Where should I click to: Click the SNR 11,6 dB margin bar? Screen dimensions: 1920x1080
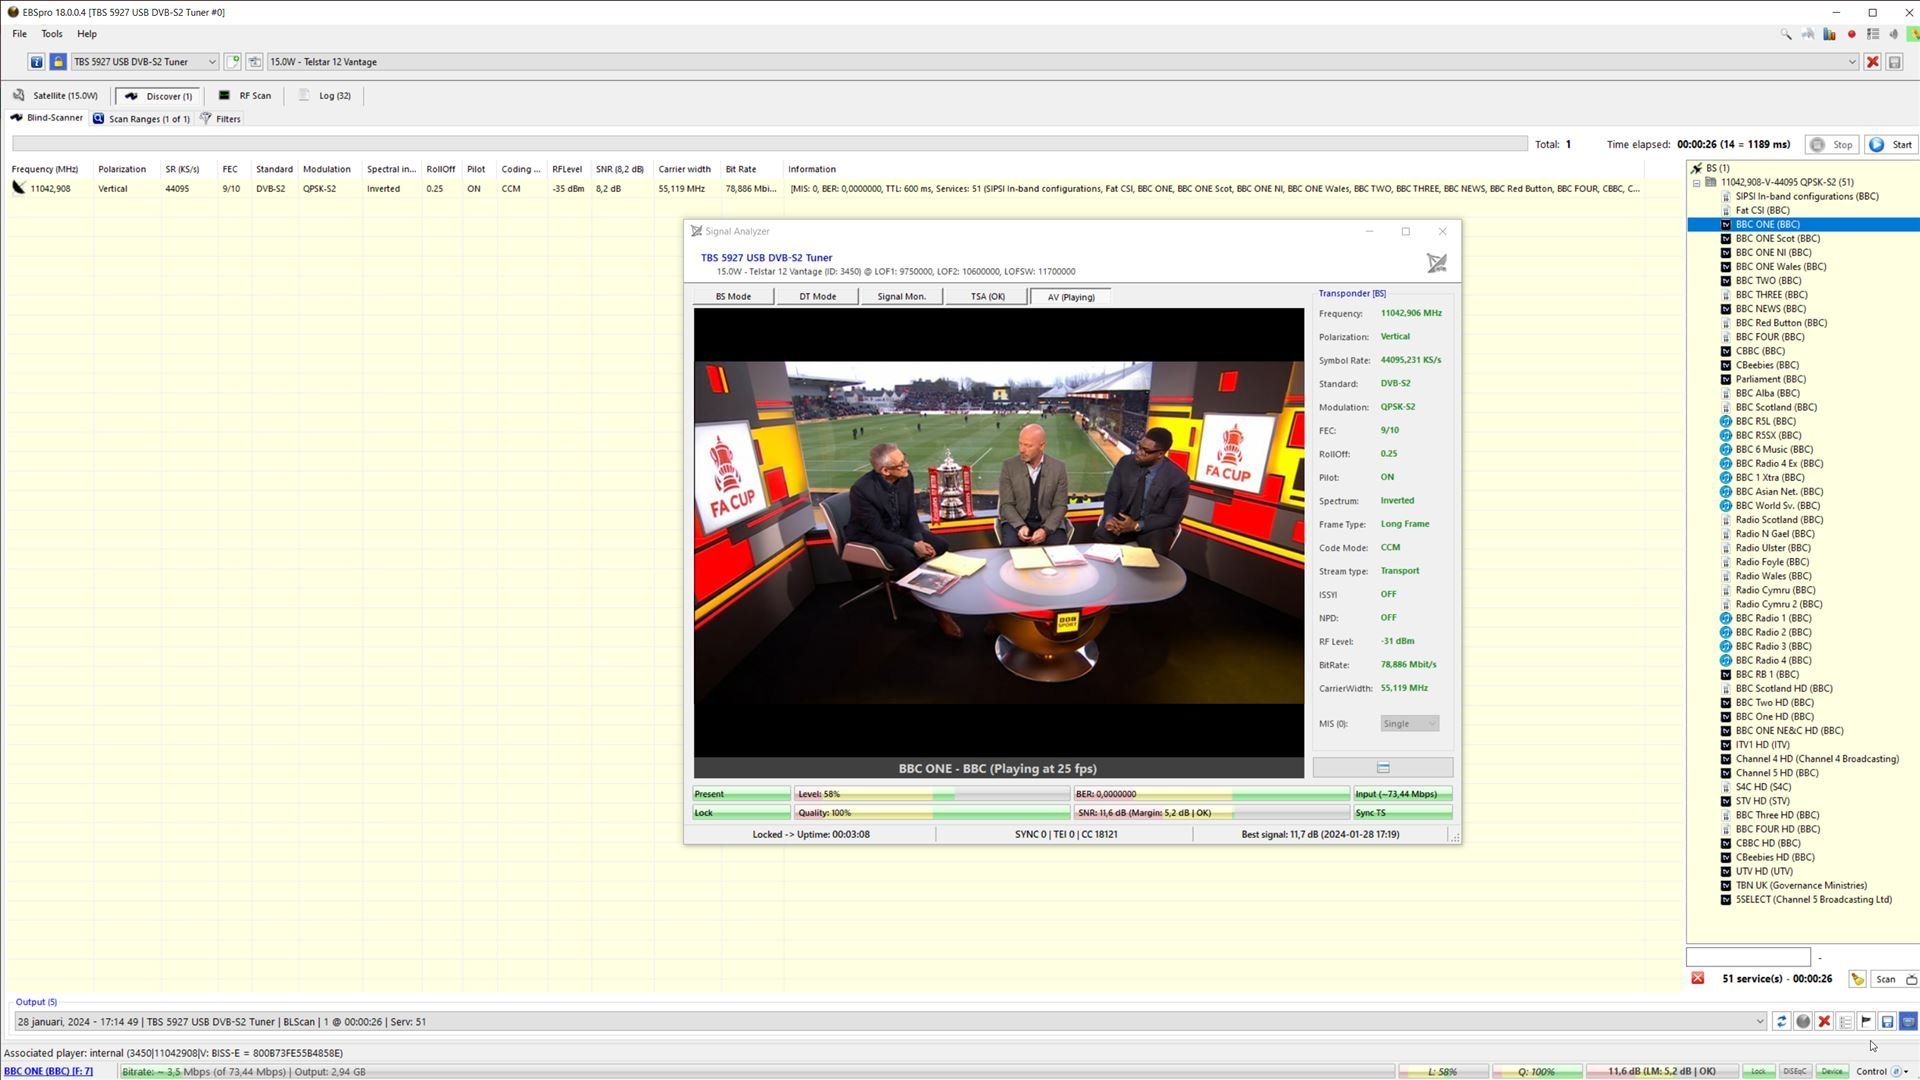pos(1212,813)
